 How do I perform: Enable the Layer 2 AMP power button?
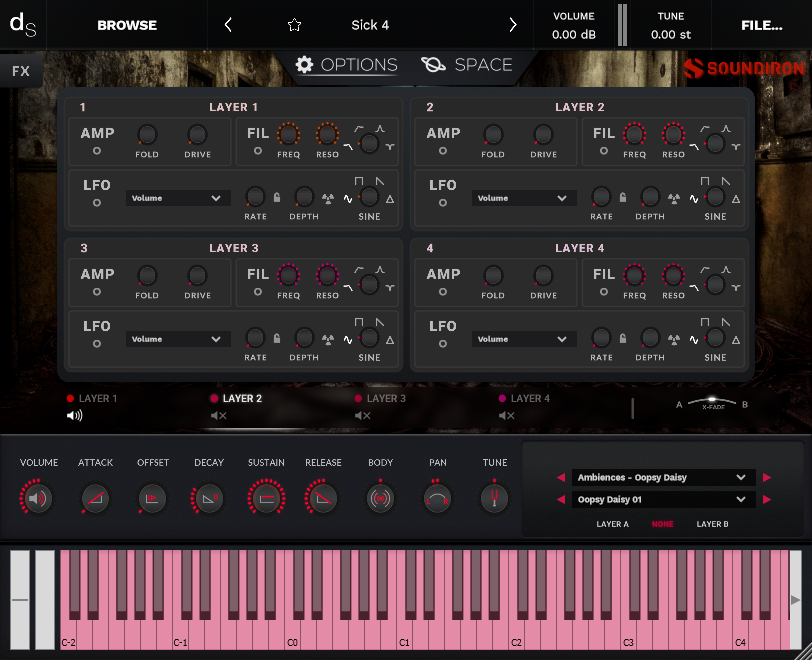pos(443,151)
